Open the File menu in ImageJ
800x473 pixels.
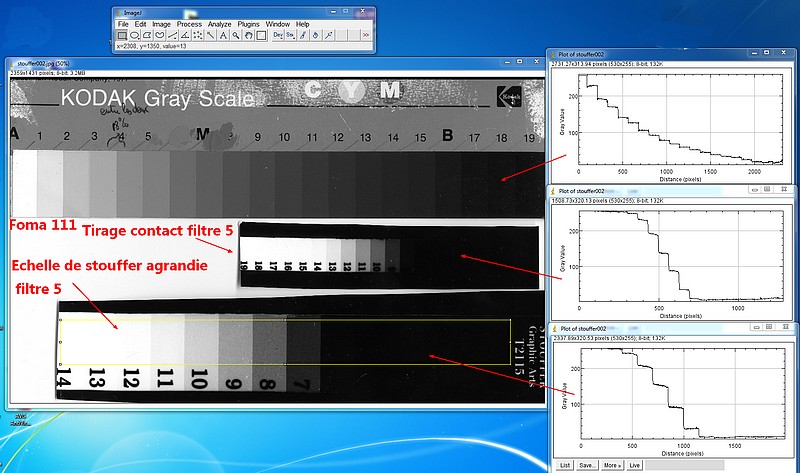click(x=123, y=24)
